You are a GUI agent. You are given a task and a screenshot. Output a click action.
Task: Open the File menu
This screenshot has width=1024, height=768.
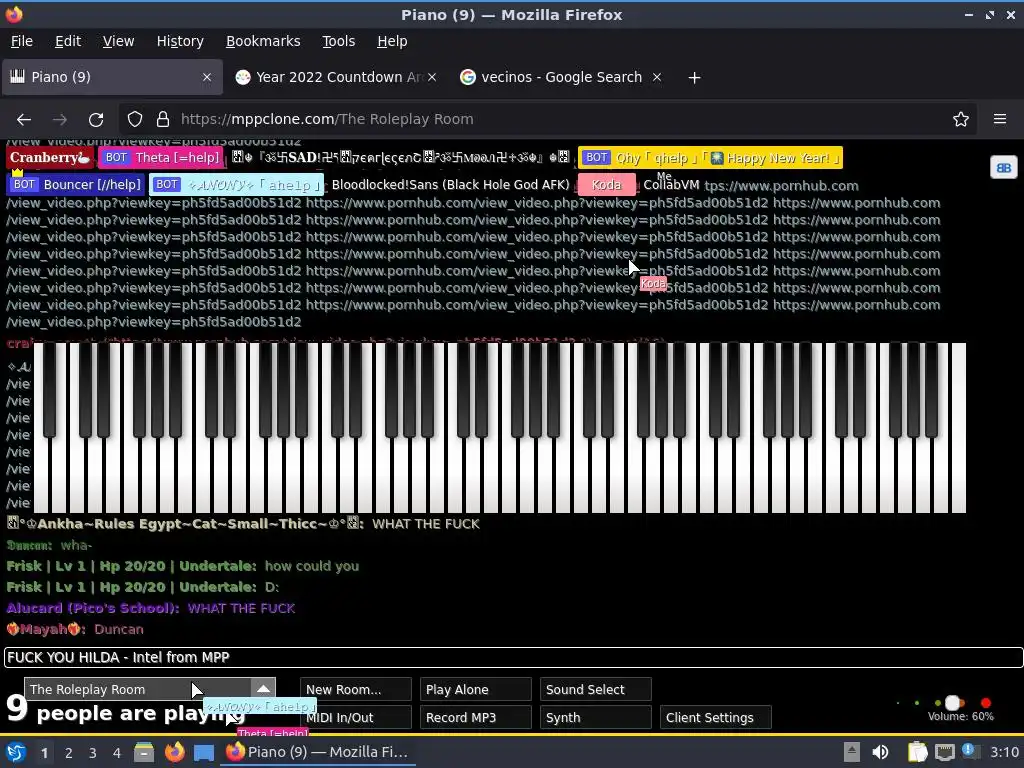(x=22, y=41)
